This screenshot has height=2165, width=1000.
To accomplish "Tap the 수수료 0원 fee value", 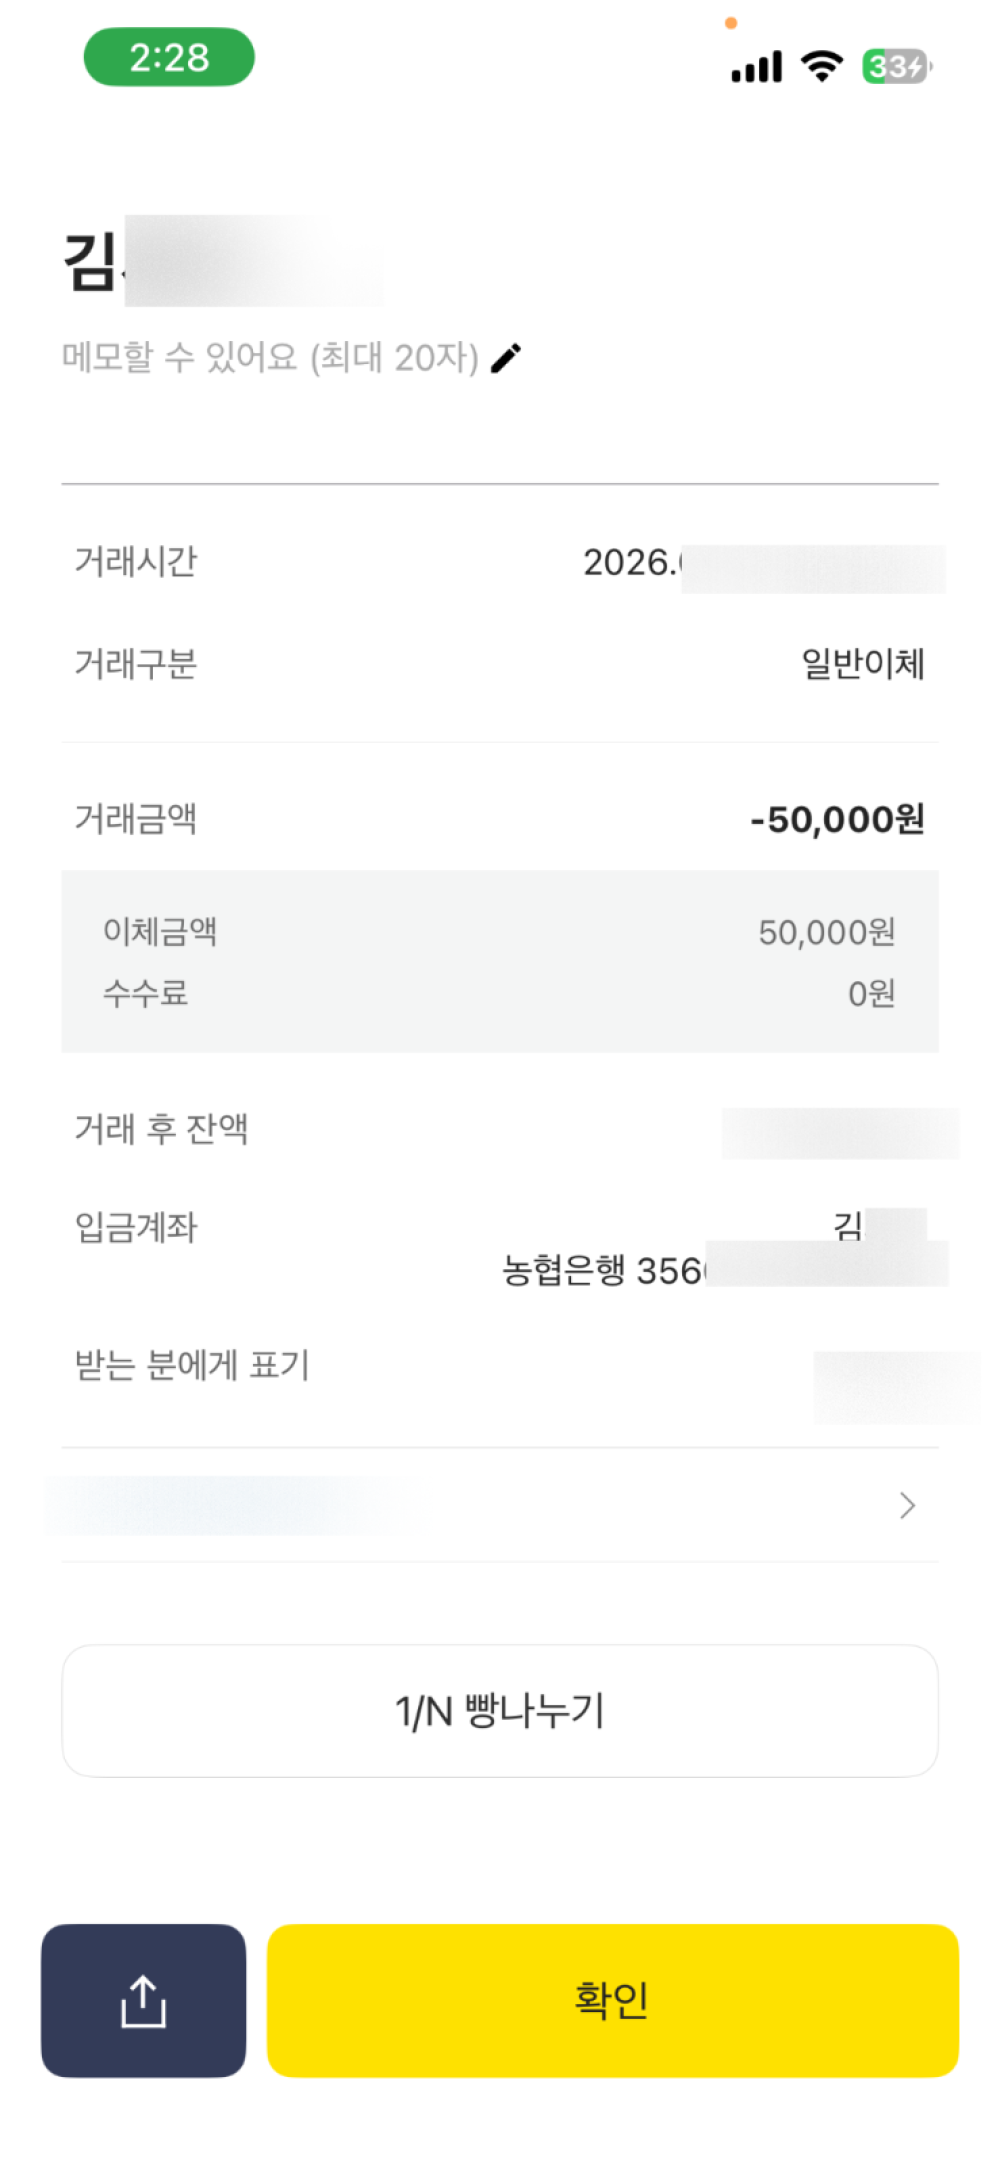I will click(871, 993).
